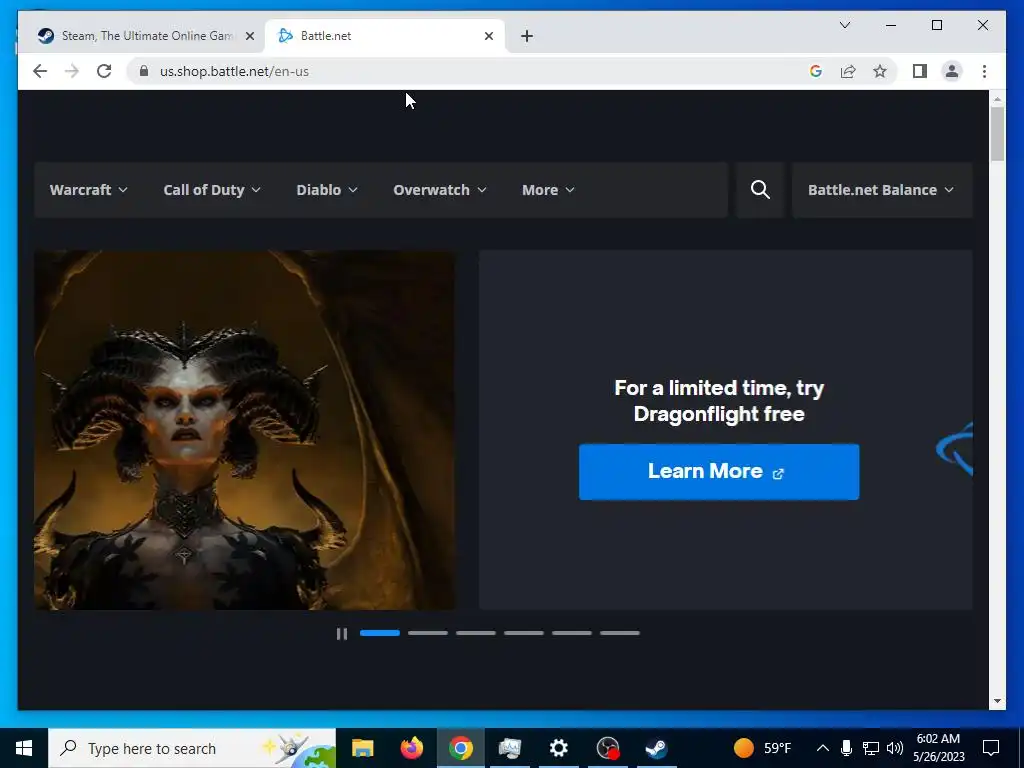
Task: Expand the Diablo dropdown menu
Action: pyautogui.click(x=327, y=190)
